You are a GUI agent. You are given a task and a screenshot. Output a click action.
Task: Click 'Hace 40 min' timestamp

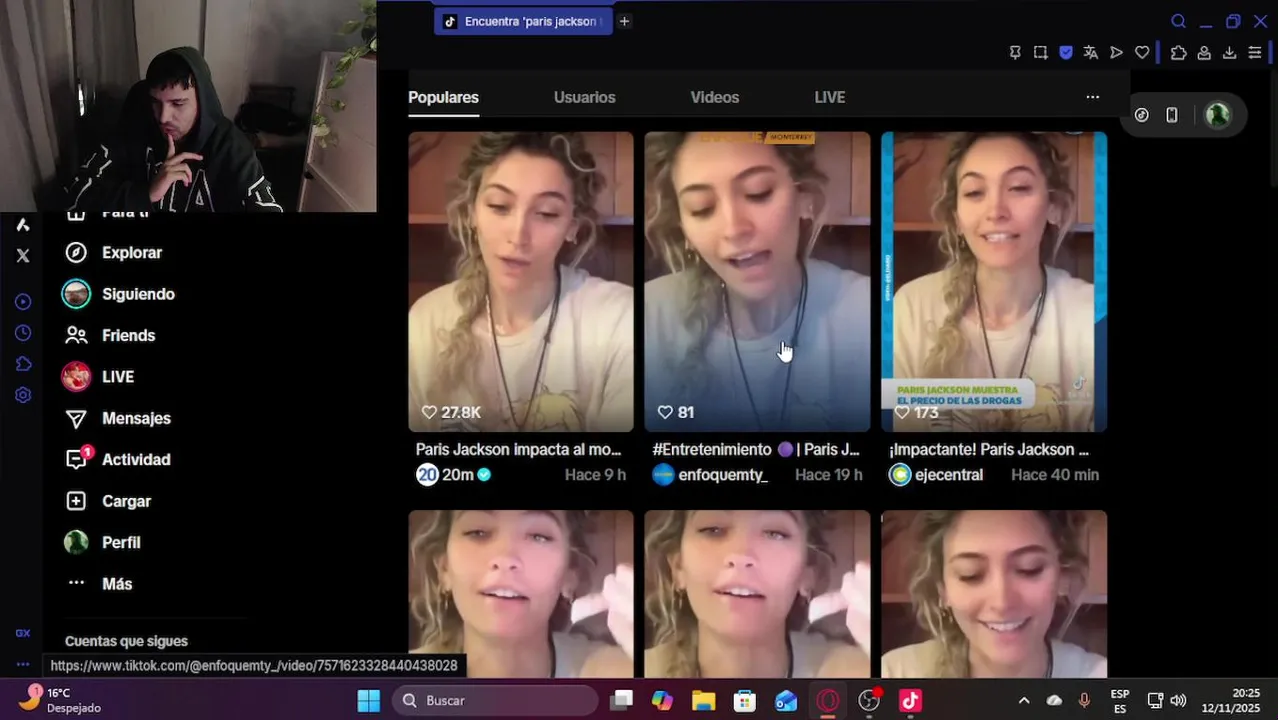(1055, 475)
